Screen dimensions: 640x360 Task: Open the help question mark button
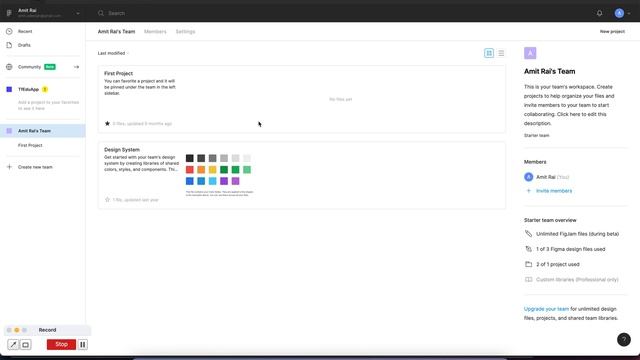[x=624, y=340]
